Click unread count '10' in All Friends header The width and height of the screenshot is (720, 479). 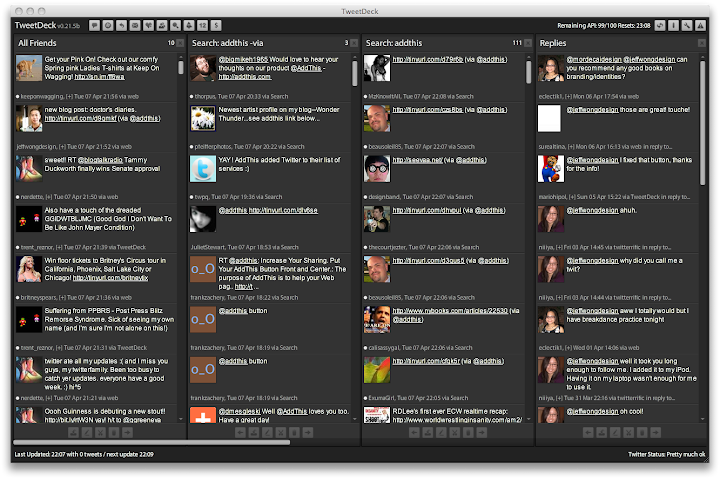point(171,43)
